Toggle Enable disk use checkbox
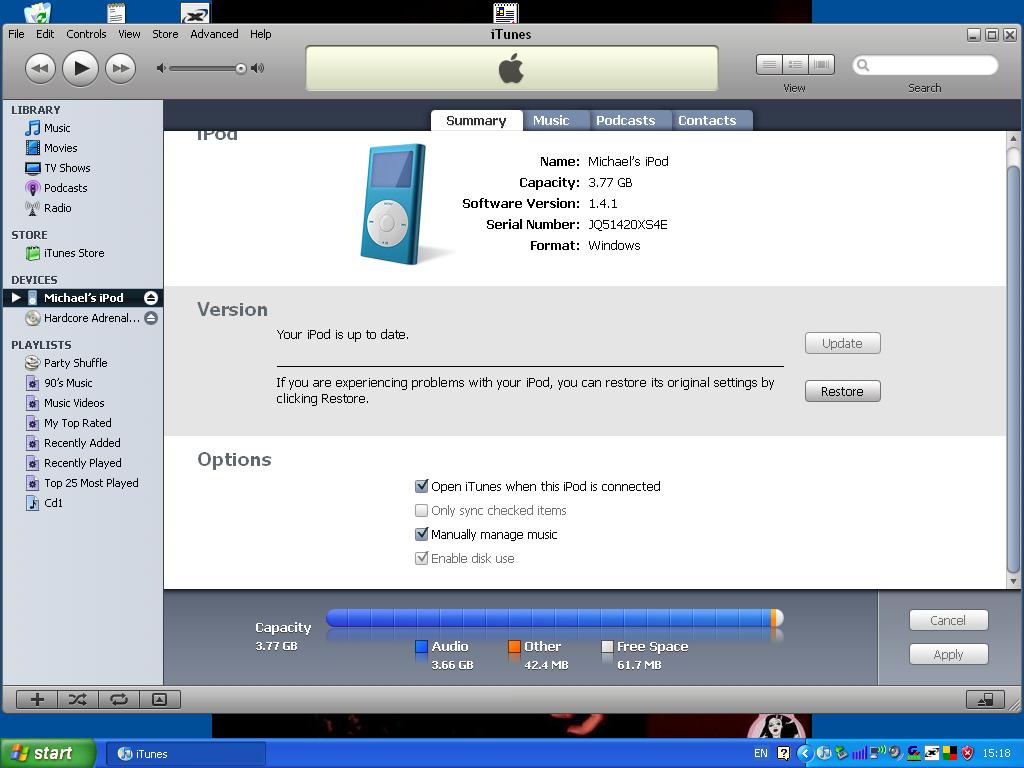 [422, 558]
